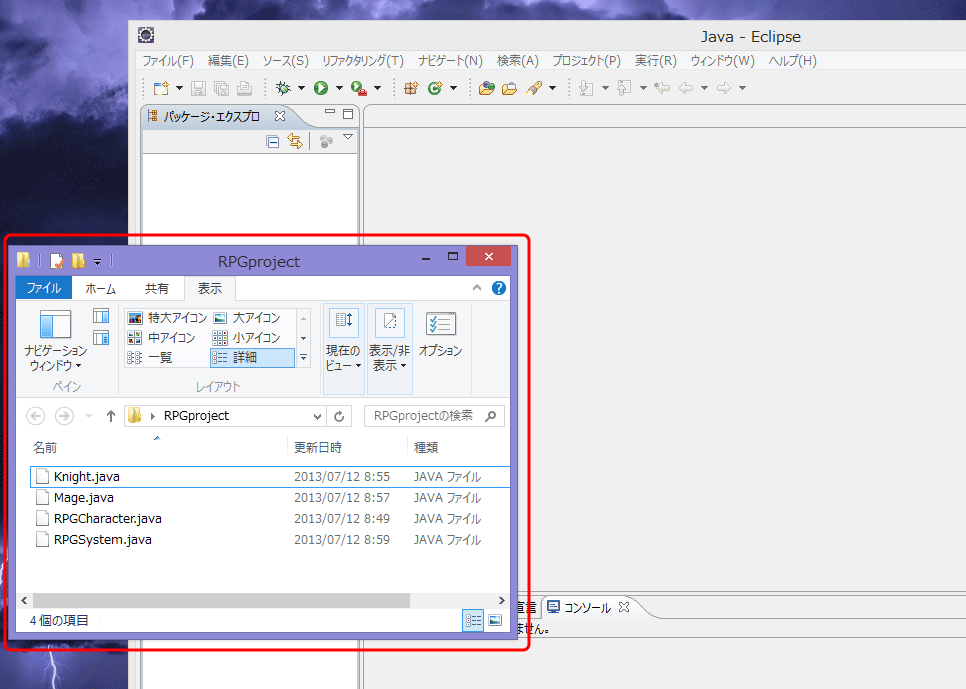Click the Next Annotation icon in Eclipse
Screen dimensions: 966x689
(586, 88)
